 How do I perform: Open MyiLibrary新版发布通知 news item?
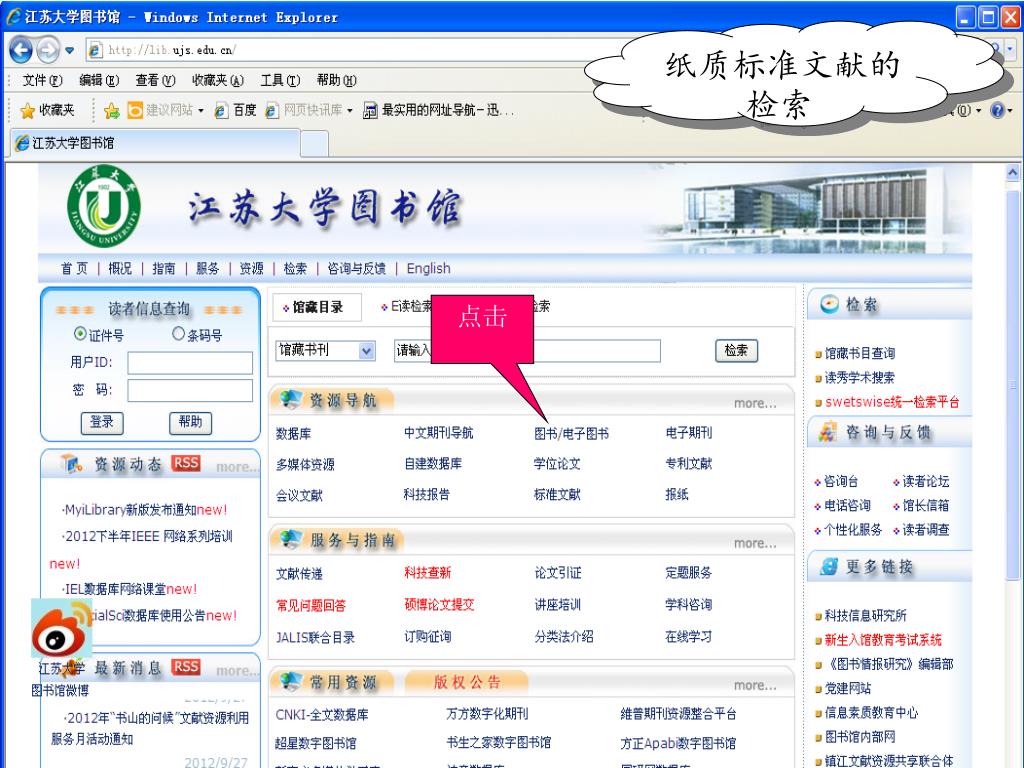pos(145,509)
